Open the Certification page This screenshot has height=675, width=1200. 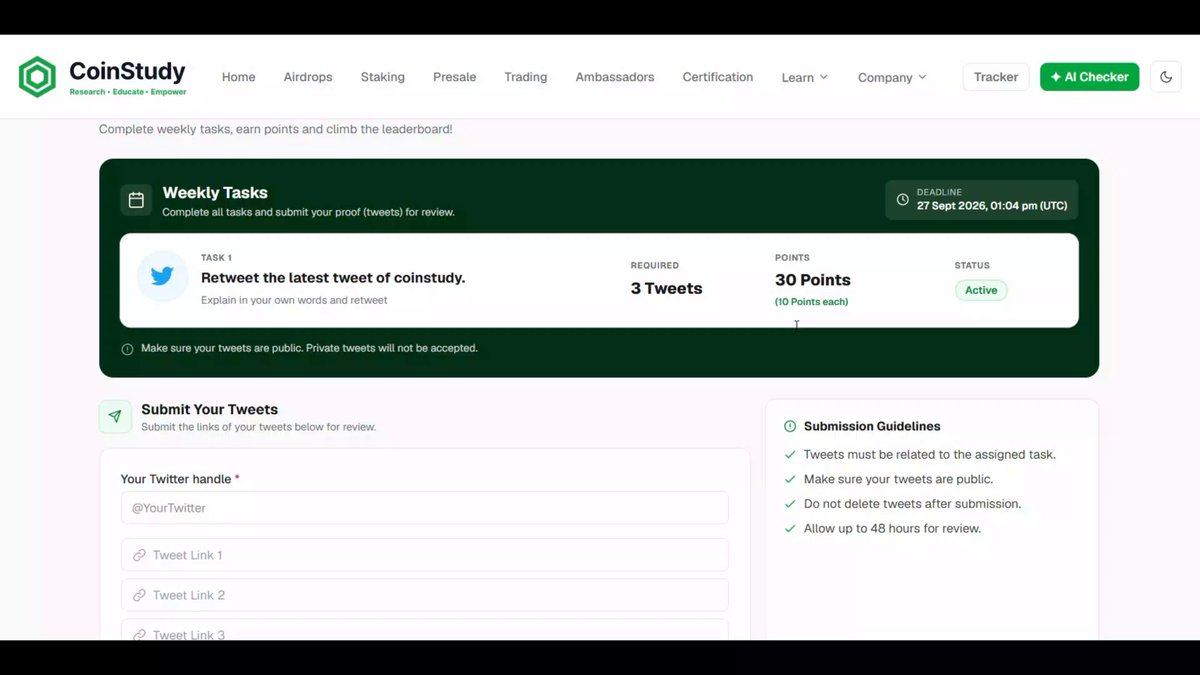pyautogui.click(x=718, y=77)
